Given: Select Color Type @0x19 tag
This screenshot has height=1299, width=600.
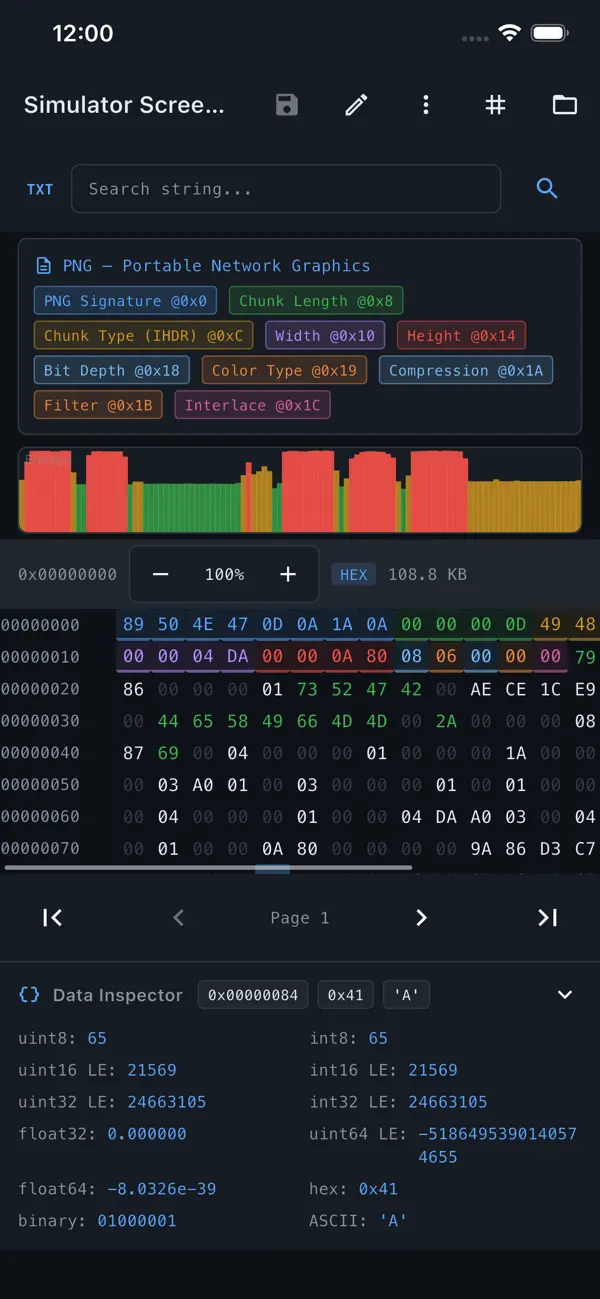Looking at the screenshot, I should [284, 370].
